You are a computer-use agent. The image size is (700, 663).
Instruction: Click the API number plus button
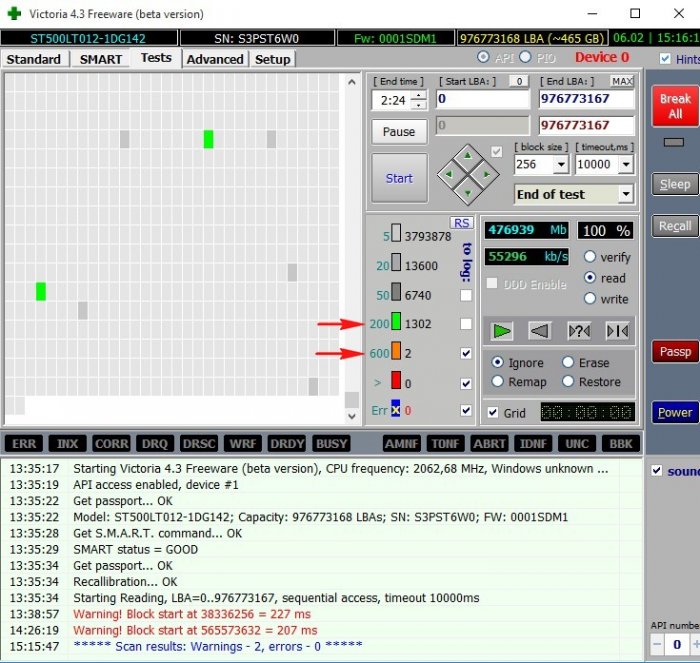pos(695,644)
